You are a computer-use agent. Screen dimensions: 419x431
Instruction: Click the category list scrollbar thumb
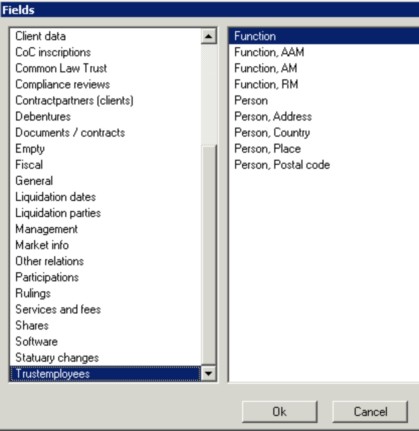coord(209,255)
